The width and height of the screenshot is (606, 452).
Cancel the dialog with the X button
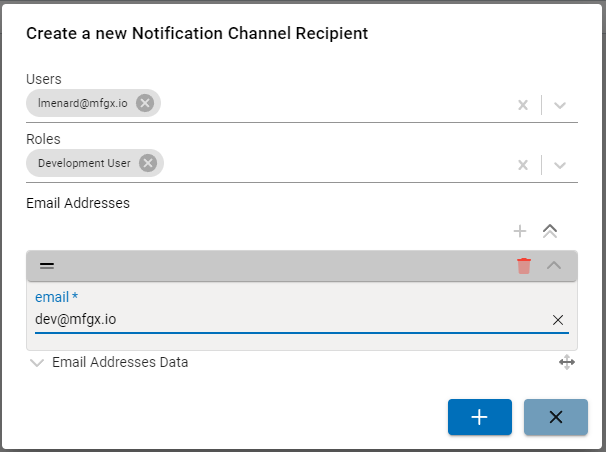[x=555, y=417]
